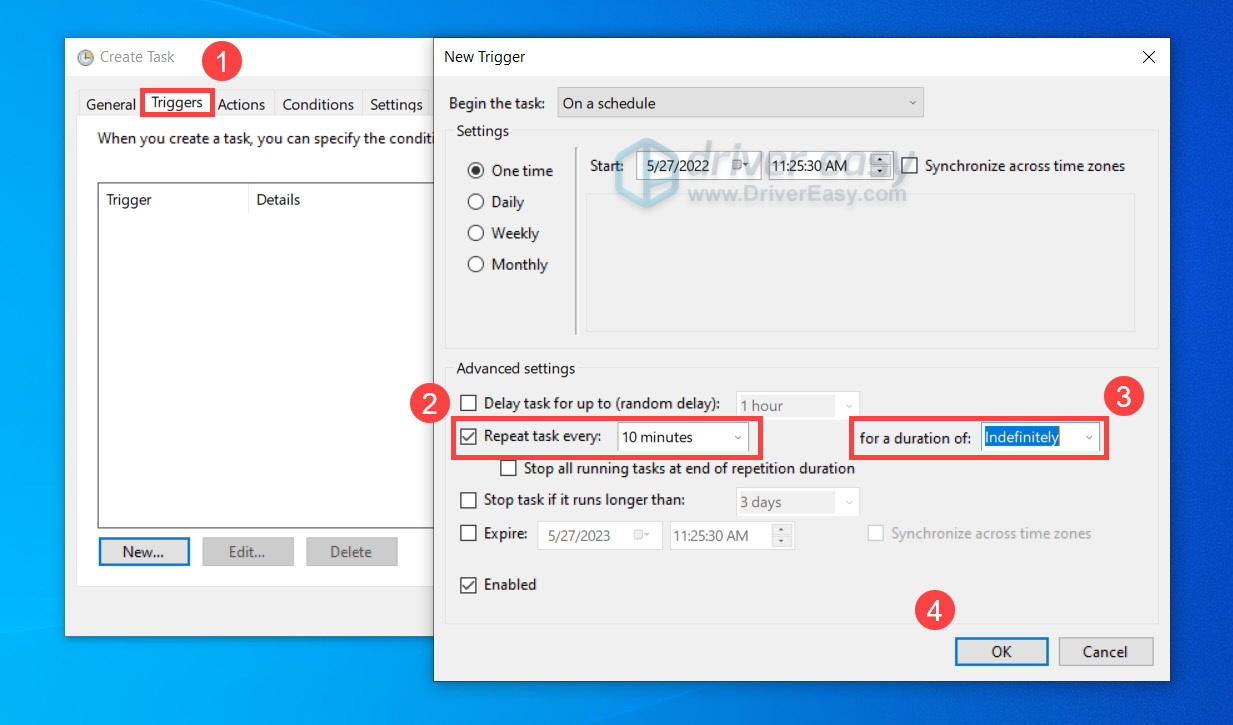
Task: Toggle Stop task if it runs longer
Action: (x=468, y=500)
